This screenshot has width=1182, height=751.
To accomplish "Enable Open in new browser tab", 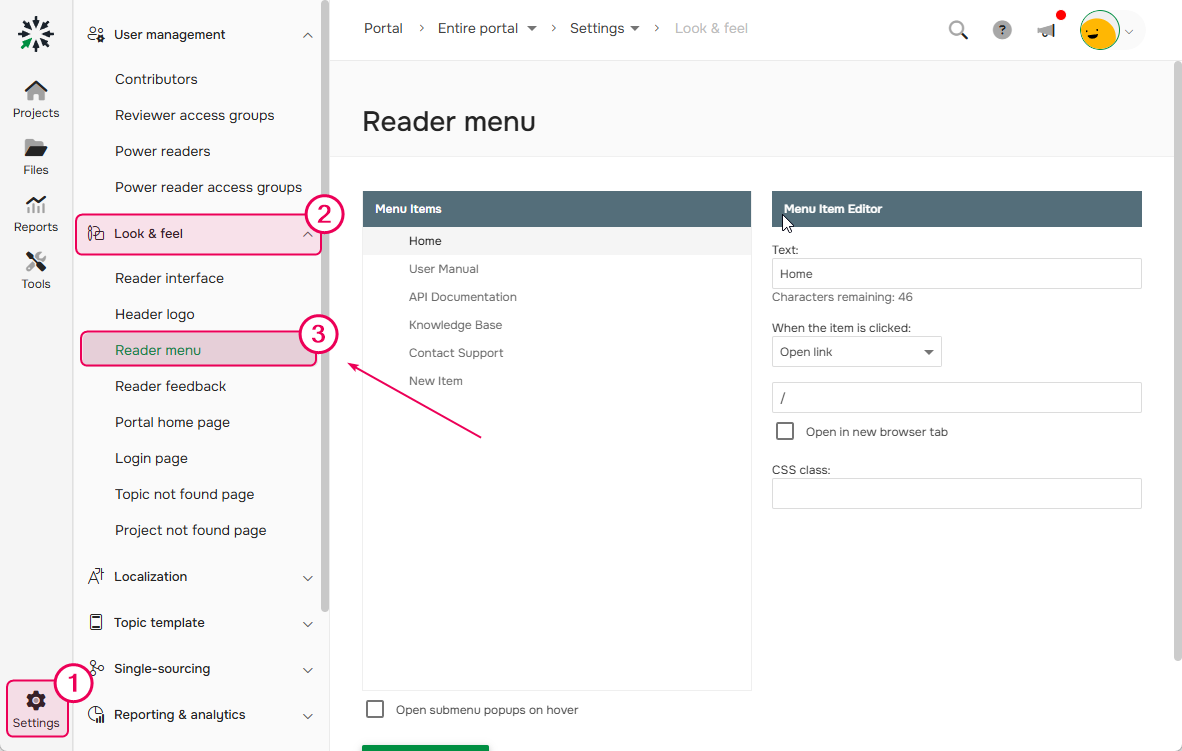I will point(785,431).
